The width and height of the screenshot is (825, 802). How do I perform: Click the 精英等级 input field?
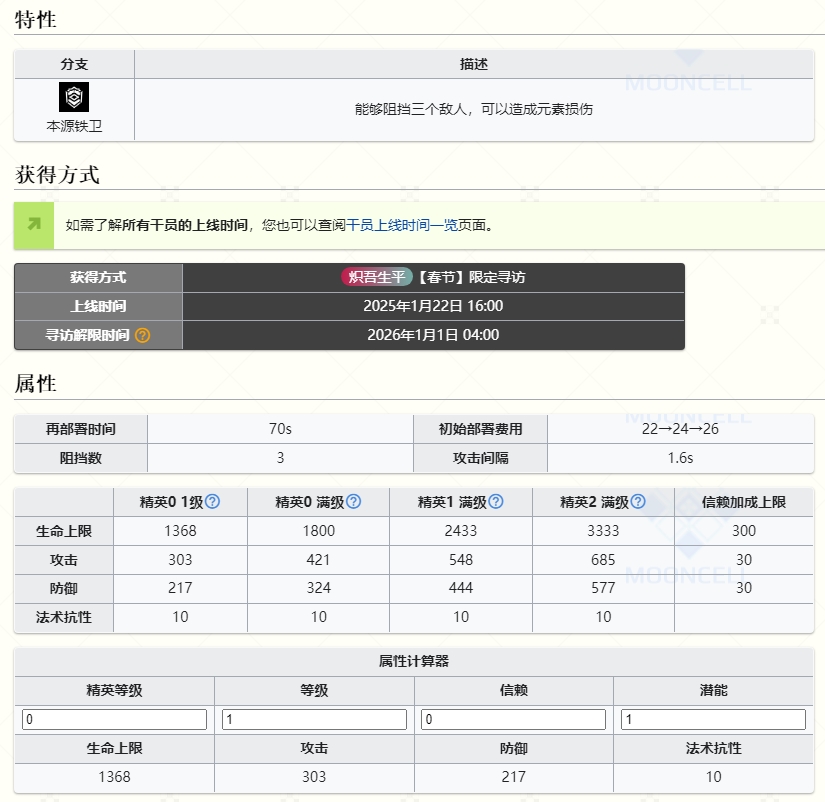(113, 718)
